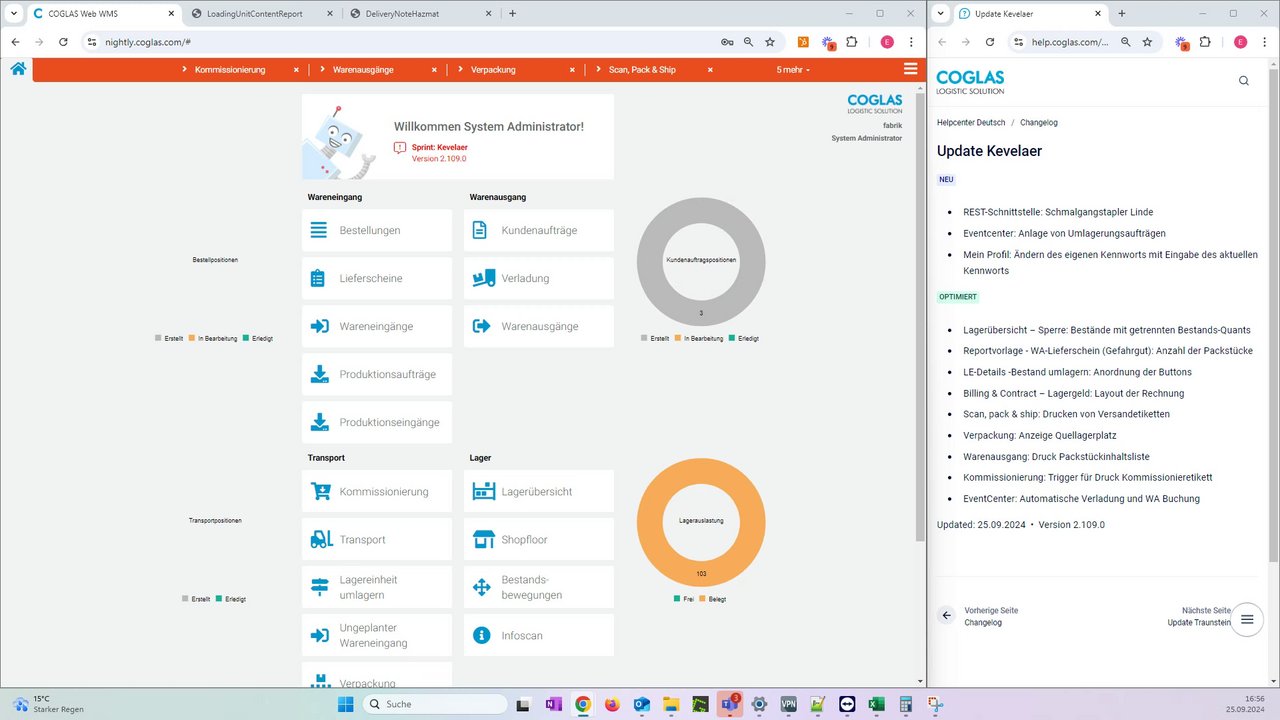Open the Lagerübersicht tile
The image size is (1280, 720).
coord(539,491)
